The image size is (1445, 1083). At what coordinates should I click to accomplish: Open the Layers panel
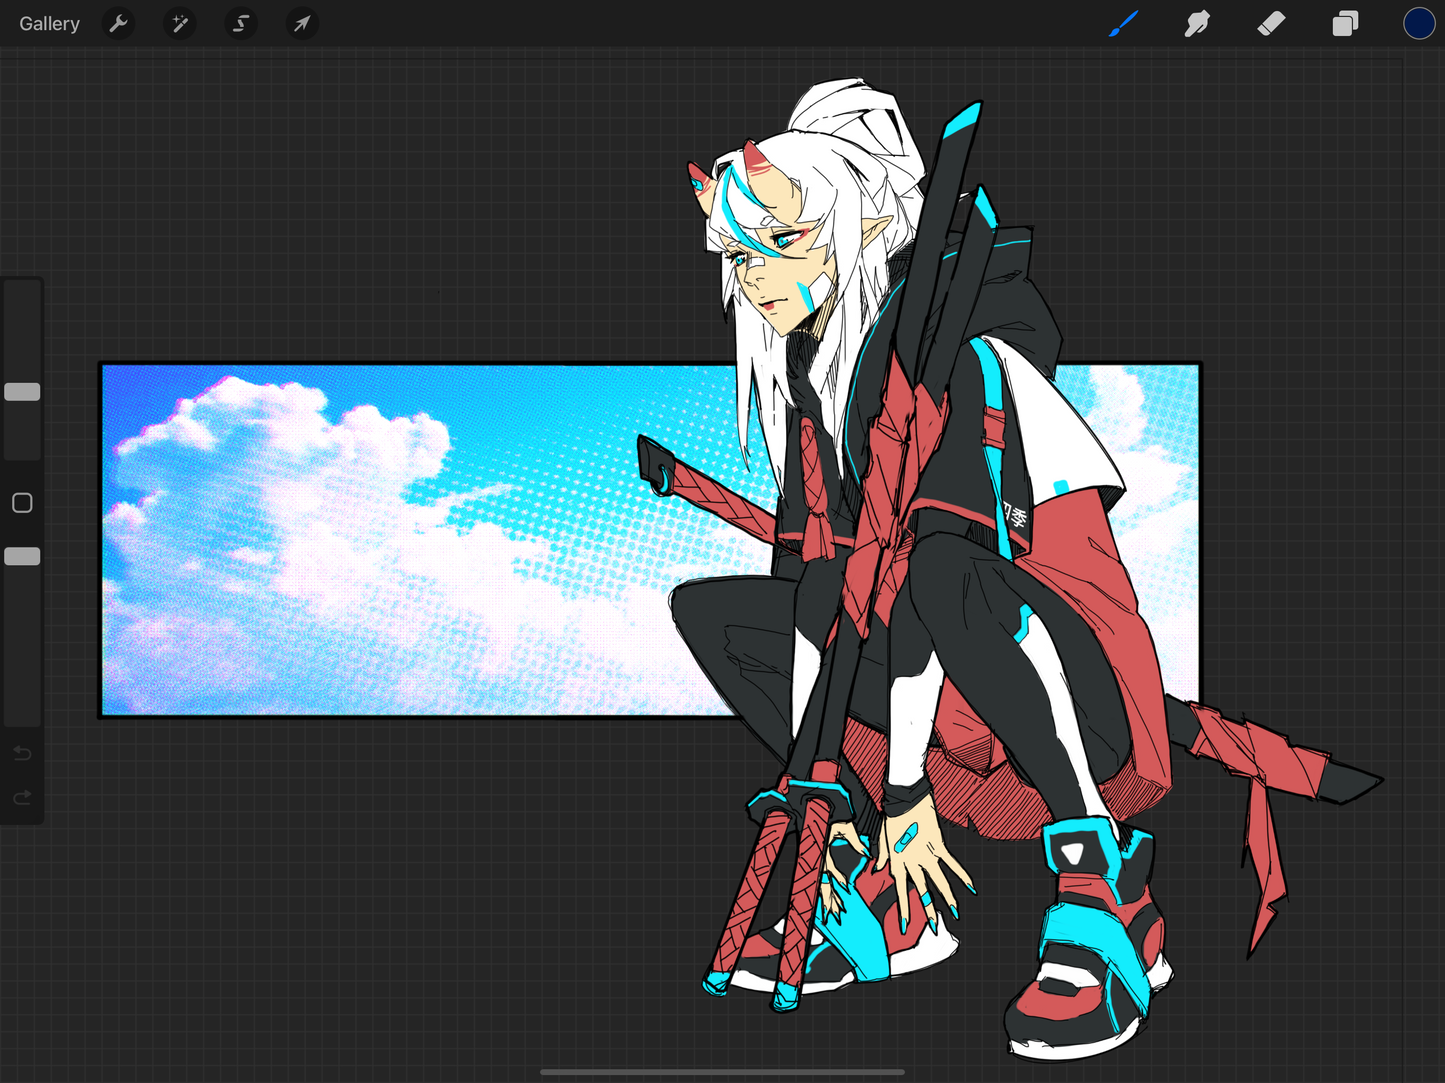pos(1345,24)
